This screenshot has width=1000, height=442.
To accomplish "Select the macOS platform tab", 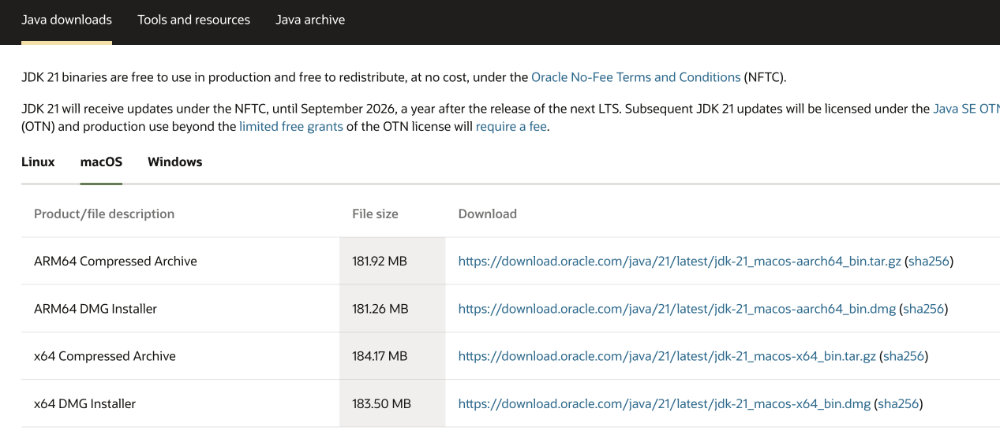I will [x=100, y=162].
